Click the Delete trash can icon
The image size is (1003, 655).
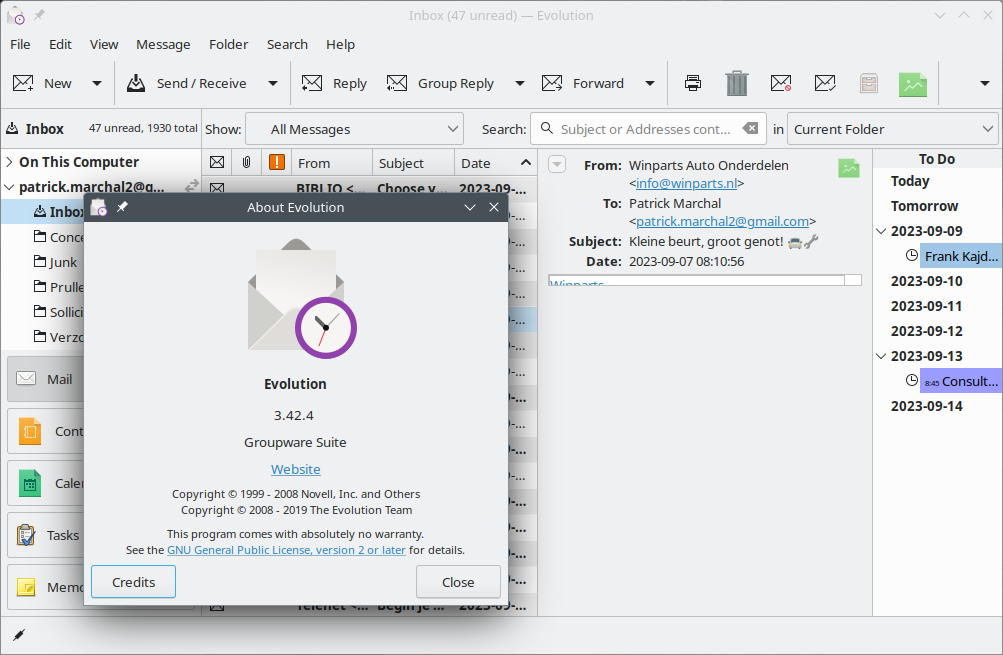[x=737, y=83]
